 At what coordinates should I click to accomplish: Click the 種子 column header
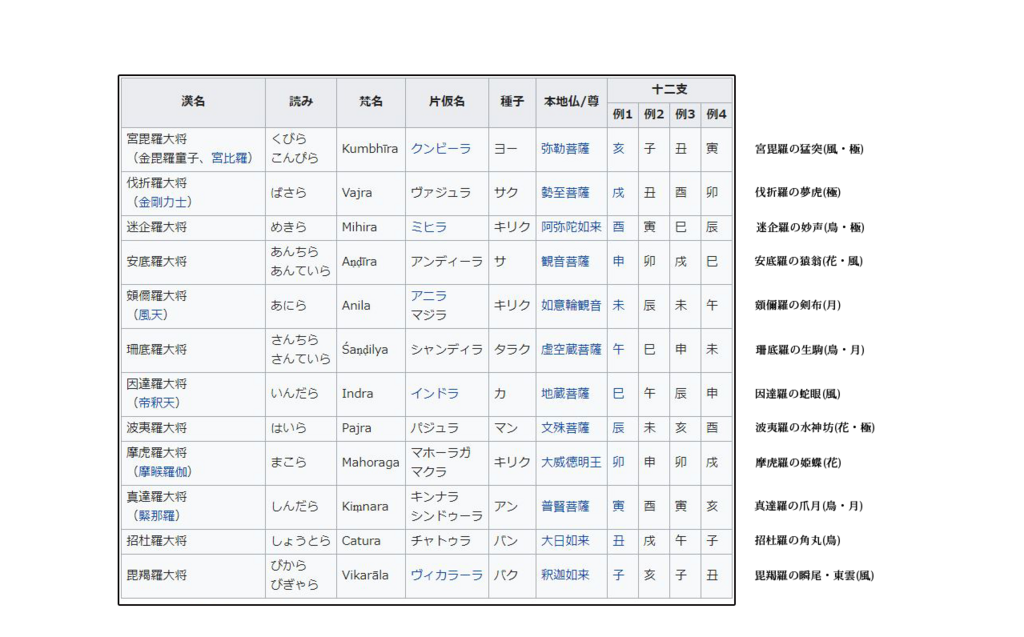click(x=512, y=102)
